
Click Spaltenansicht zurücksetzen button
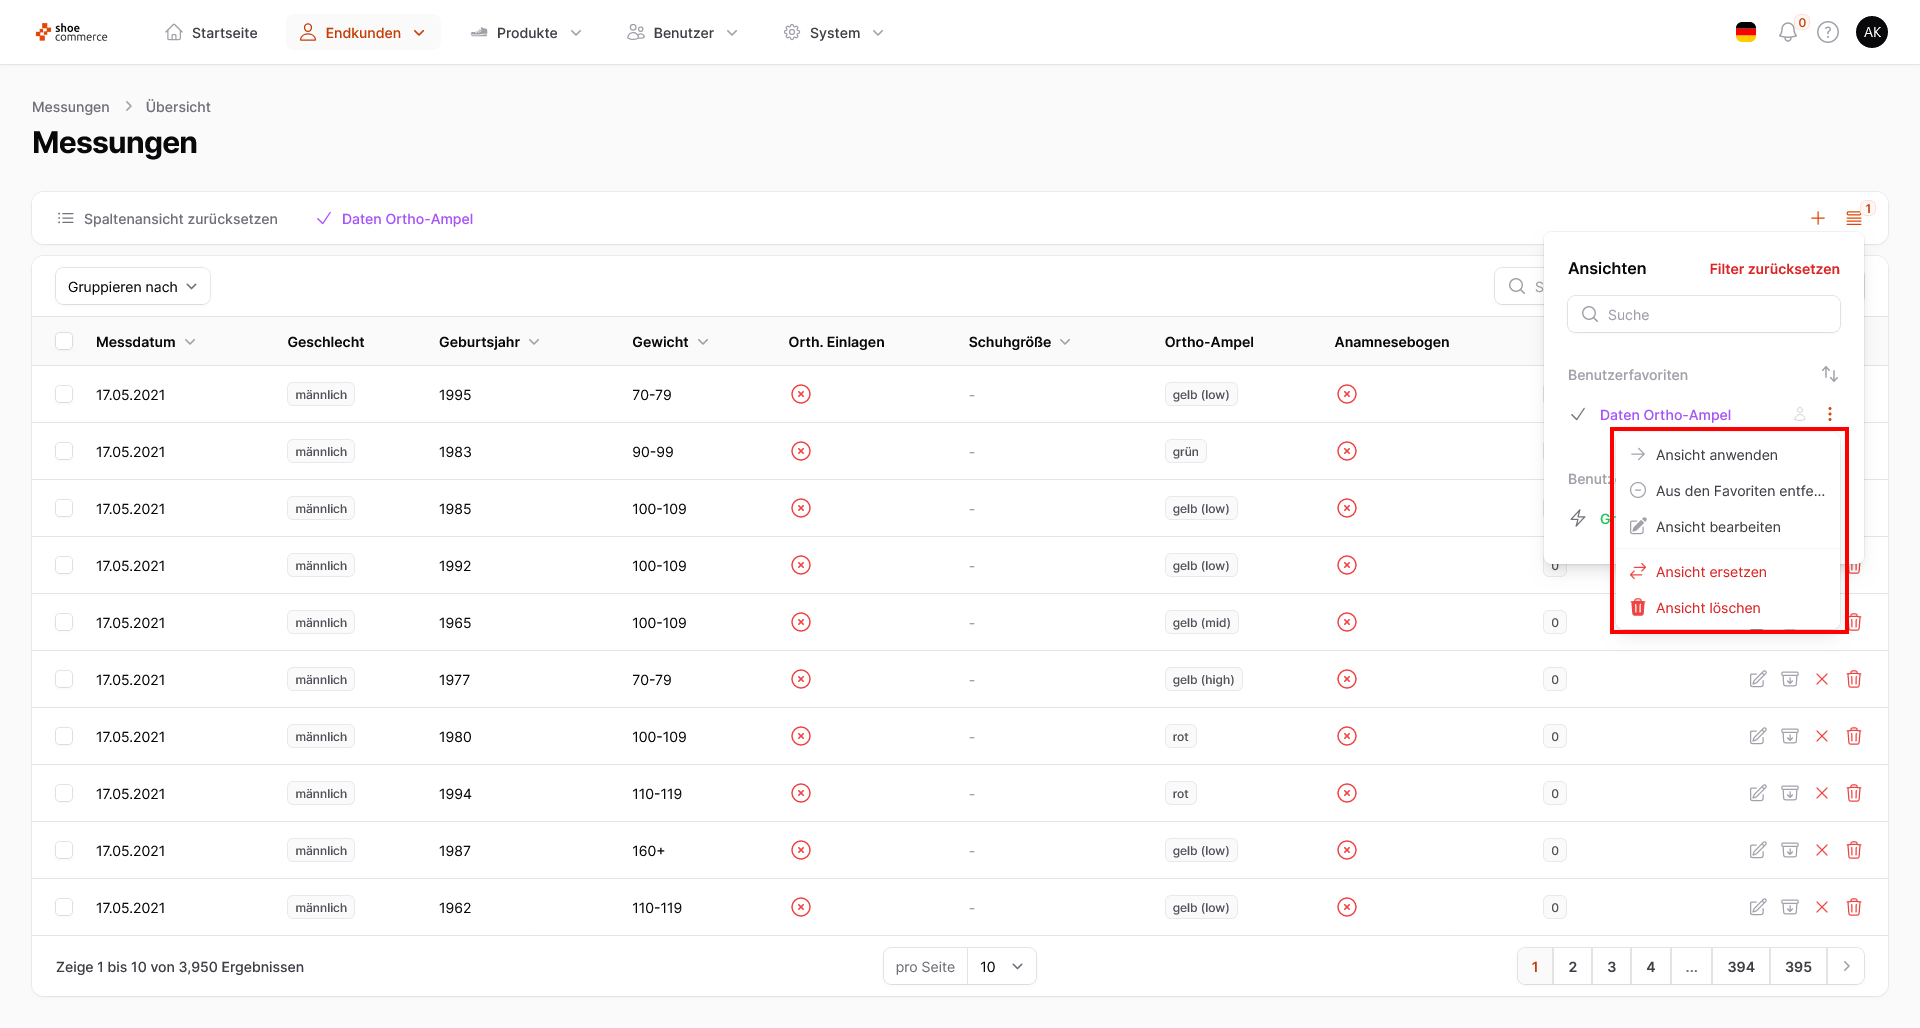168,219
